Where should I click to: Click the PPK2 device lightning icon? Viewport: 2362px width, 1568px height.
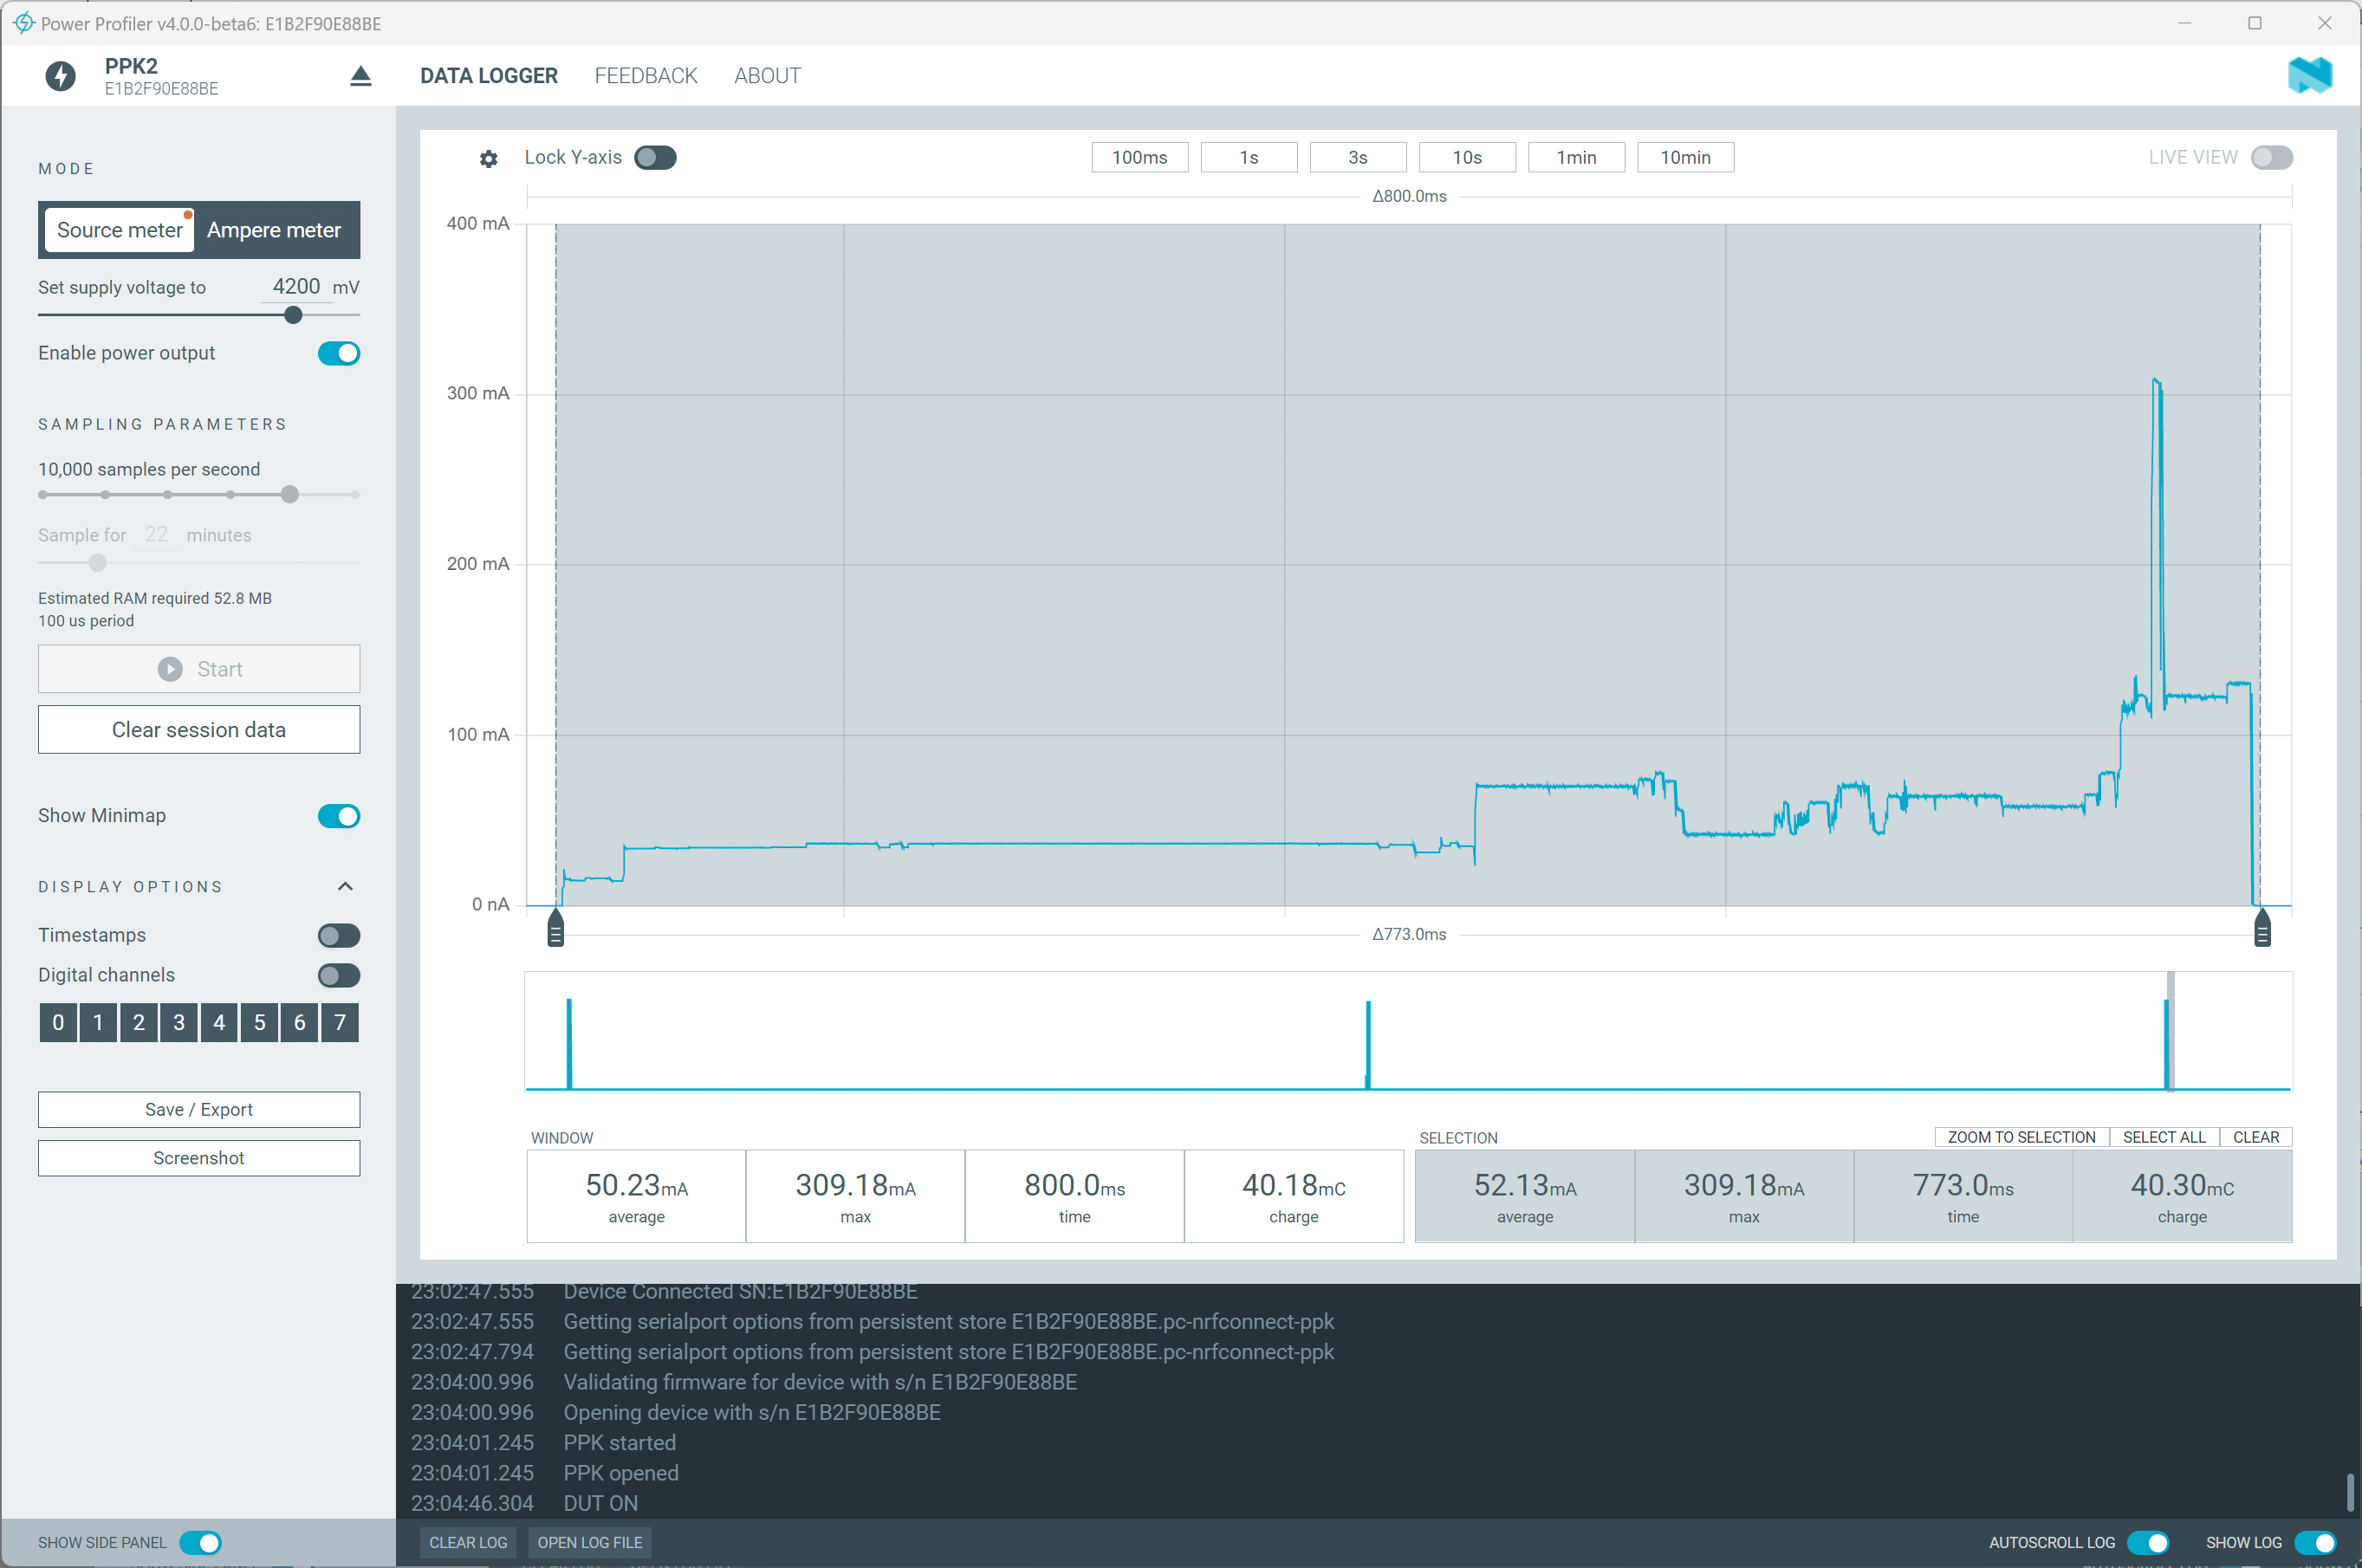[61, 76]
